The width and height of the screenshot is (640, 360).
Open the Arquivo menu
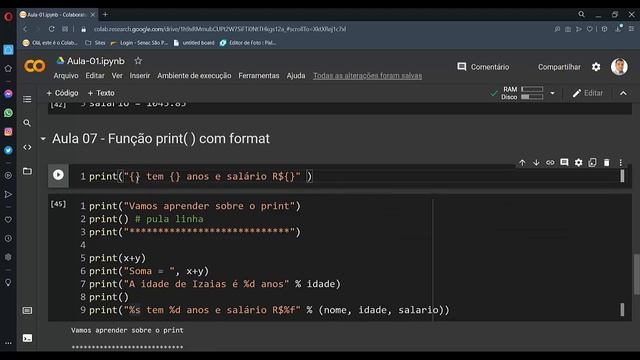tap(66, 76)
